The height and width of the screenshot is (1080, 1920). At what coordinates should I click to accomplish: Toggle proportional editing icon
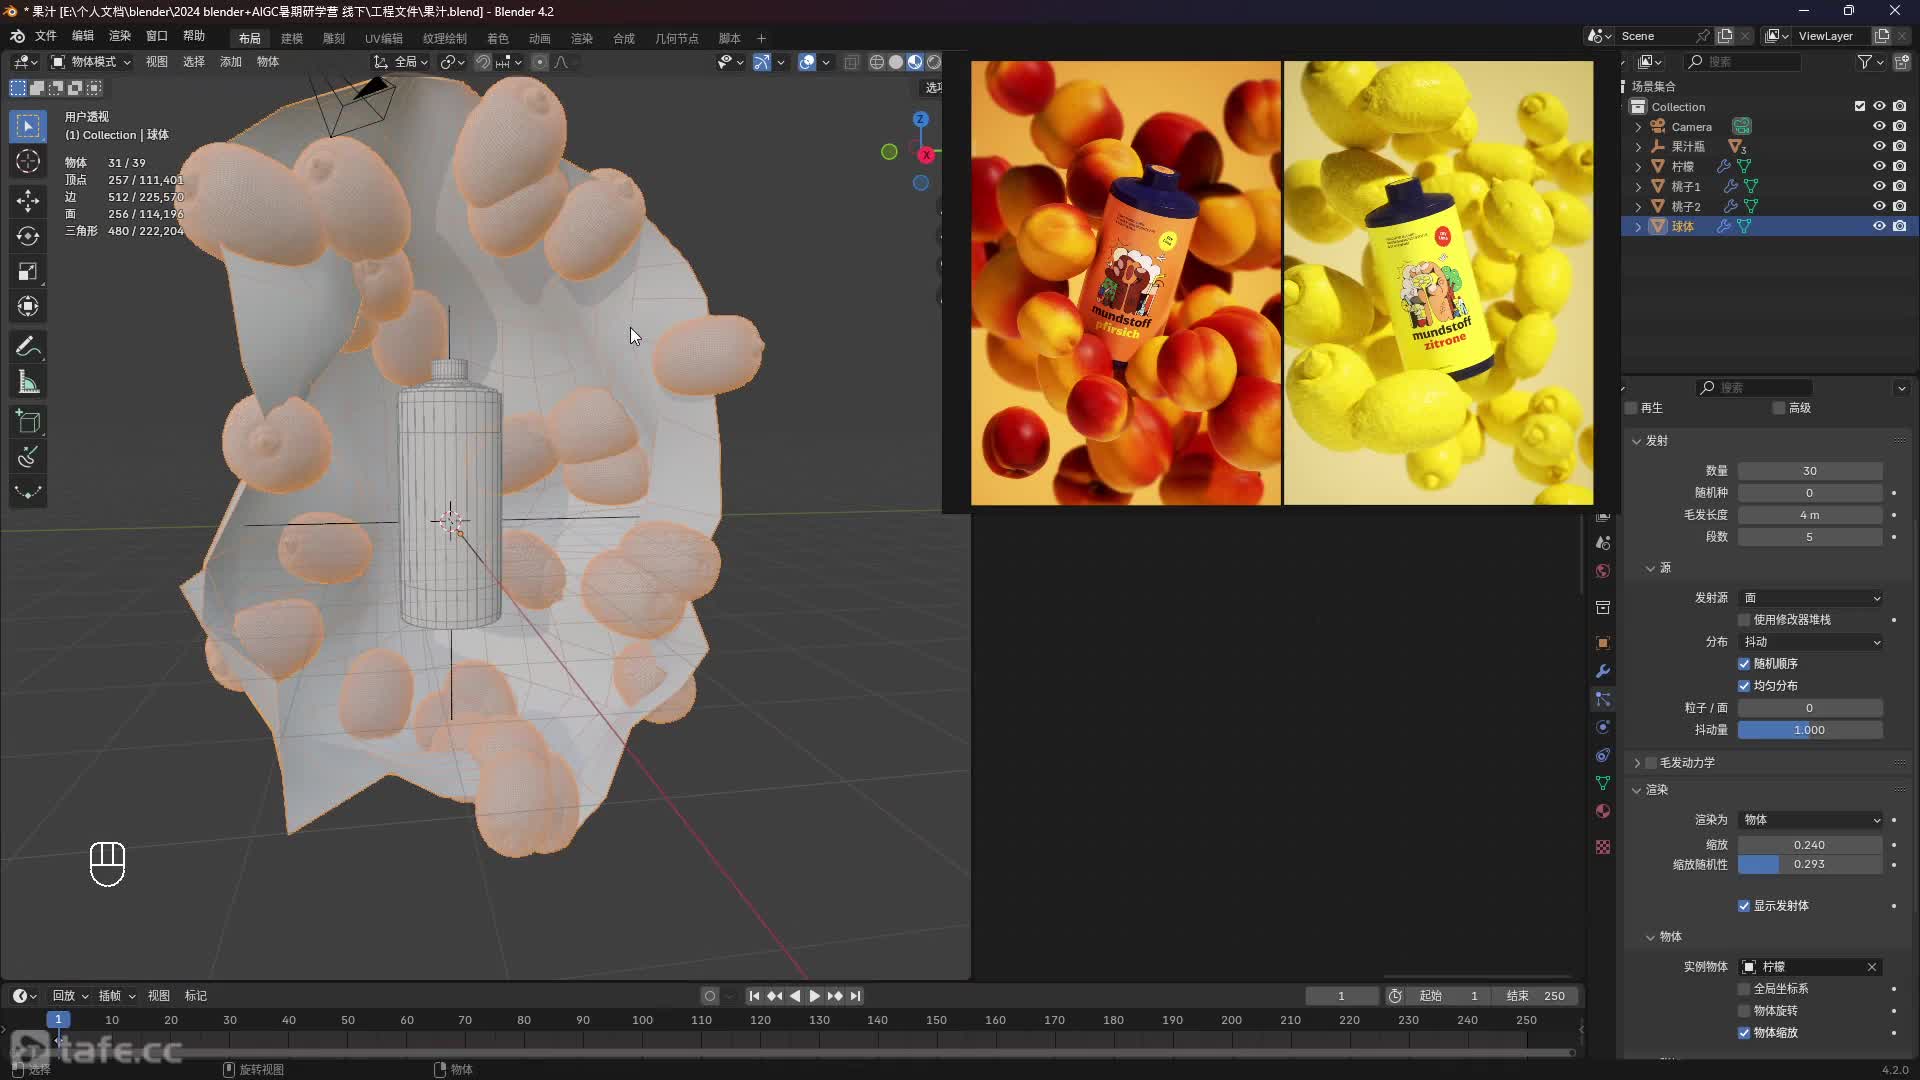coord(539,62)
